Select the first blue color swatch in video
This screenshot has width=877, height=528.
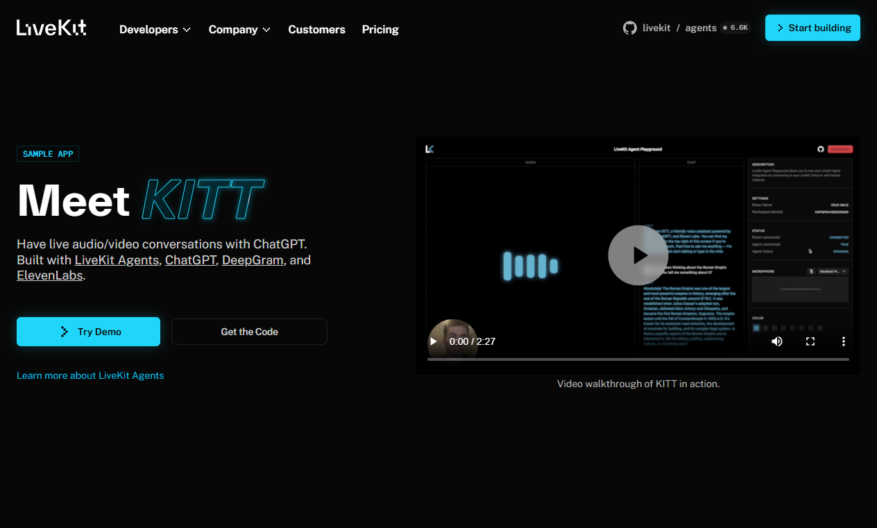756,328
